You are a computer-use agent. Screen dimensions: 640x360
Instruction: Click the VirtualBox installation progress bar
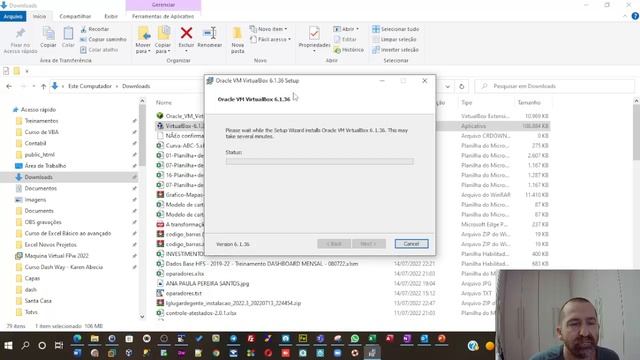point(320,162)
